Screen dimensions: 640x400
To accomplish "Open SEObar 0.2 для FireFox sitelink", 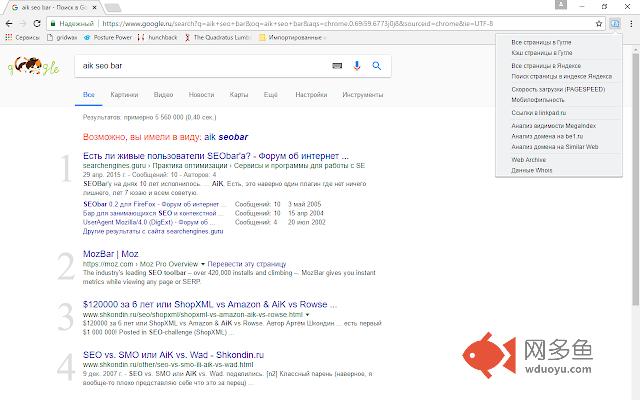I will 153,204.
